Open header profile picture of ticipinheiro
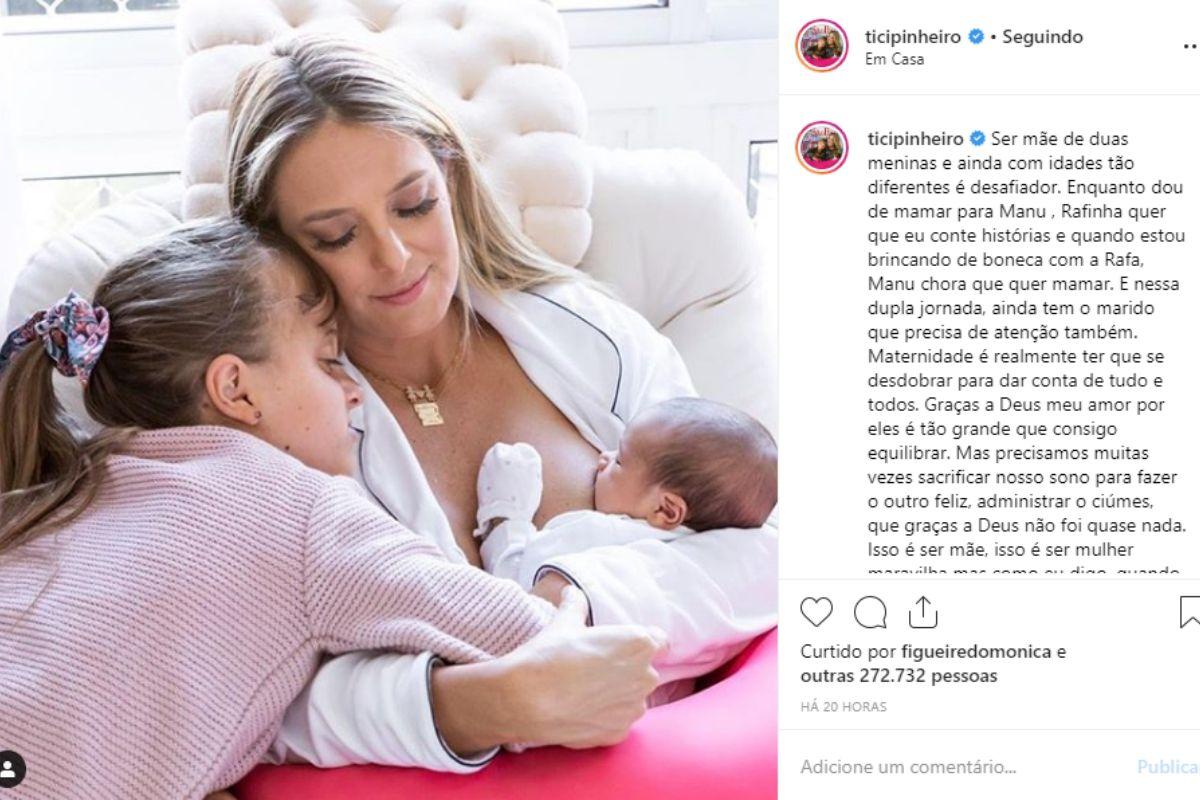Viewport: 1200px width, 800px height. point(822,46)
